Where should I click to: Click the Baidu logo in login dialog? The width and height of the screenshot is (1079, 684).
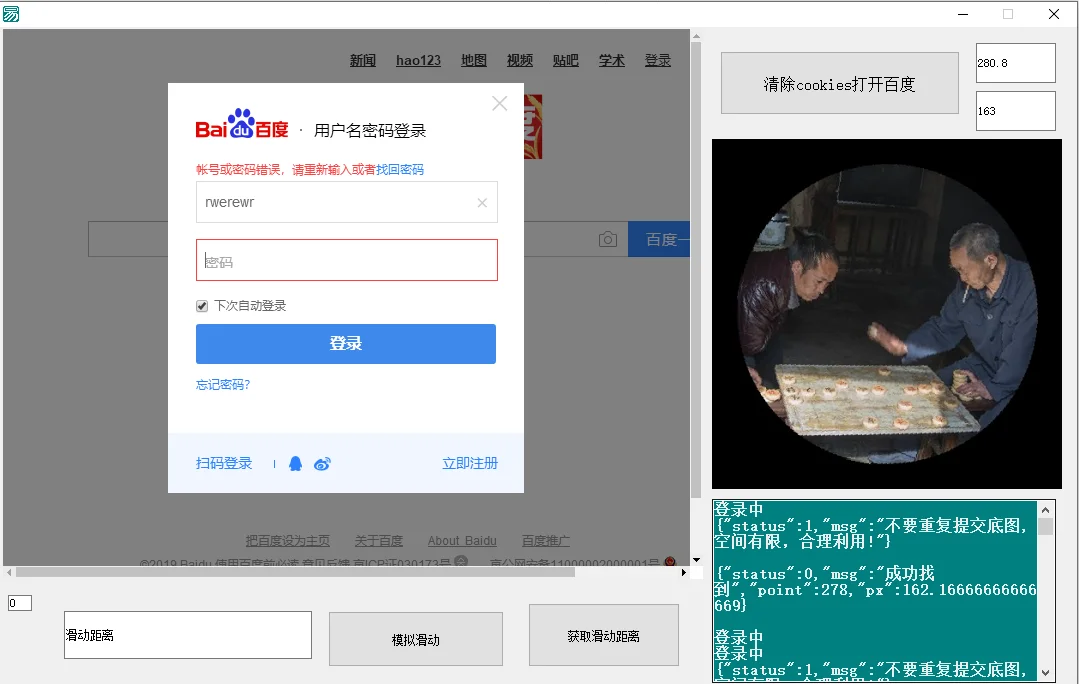point(242,125)
